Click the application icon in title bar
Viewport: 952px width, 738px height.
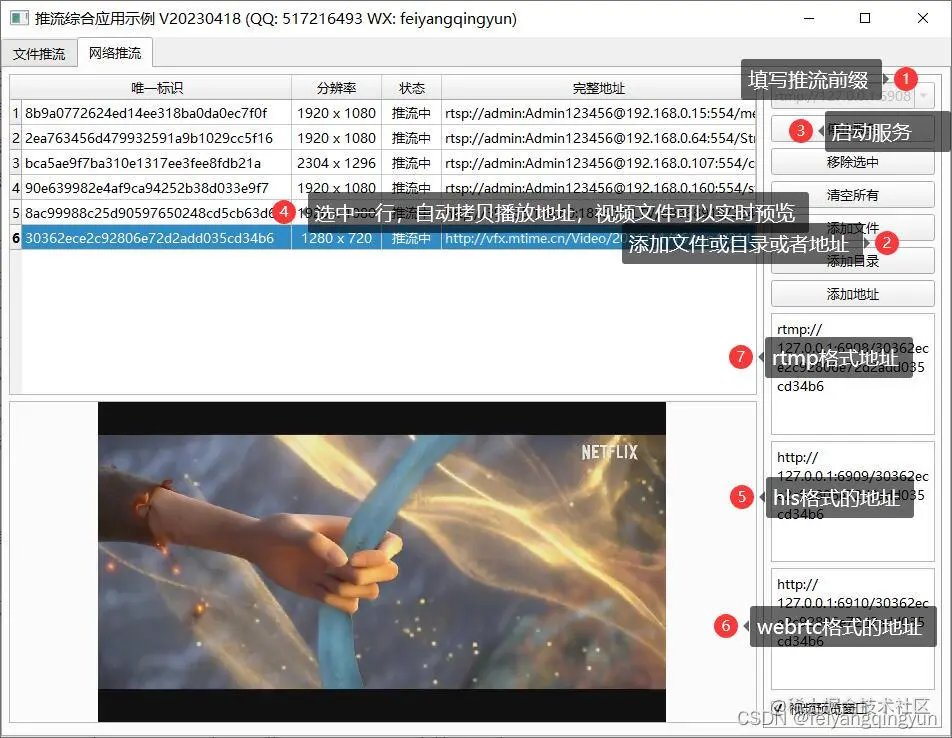click(x=19, y=18)
